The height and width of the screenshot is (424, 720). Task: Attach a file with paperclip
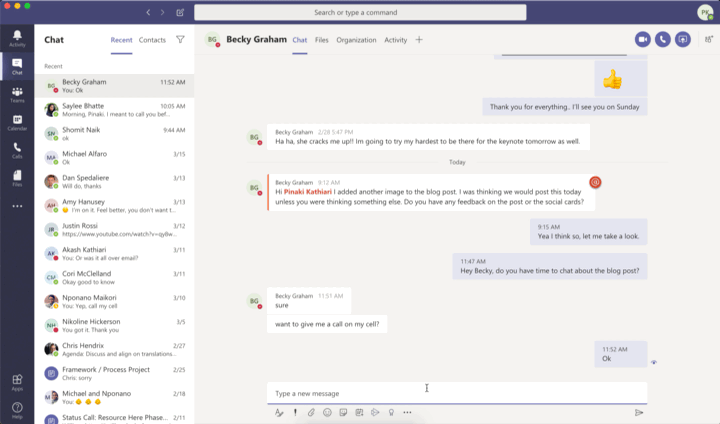pyautogui.click(x=311, y=413)
